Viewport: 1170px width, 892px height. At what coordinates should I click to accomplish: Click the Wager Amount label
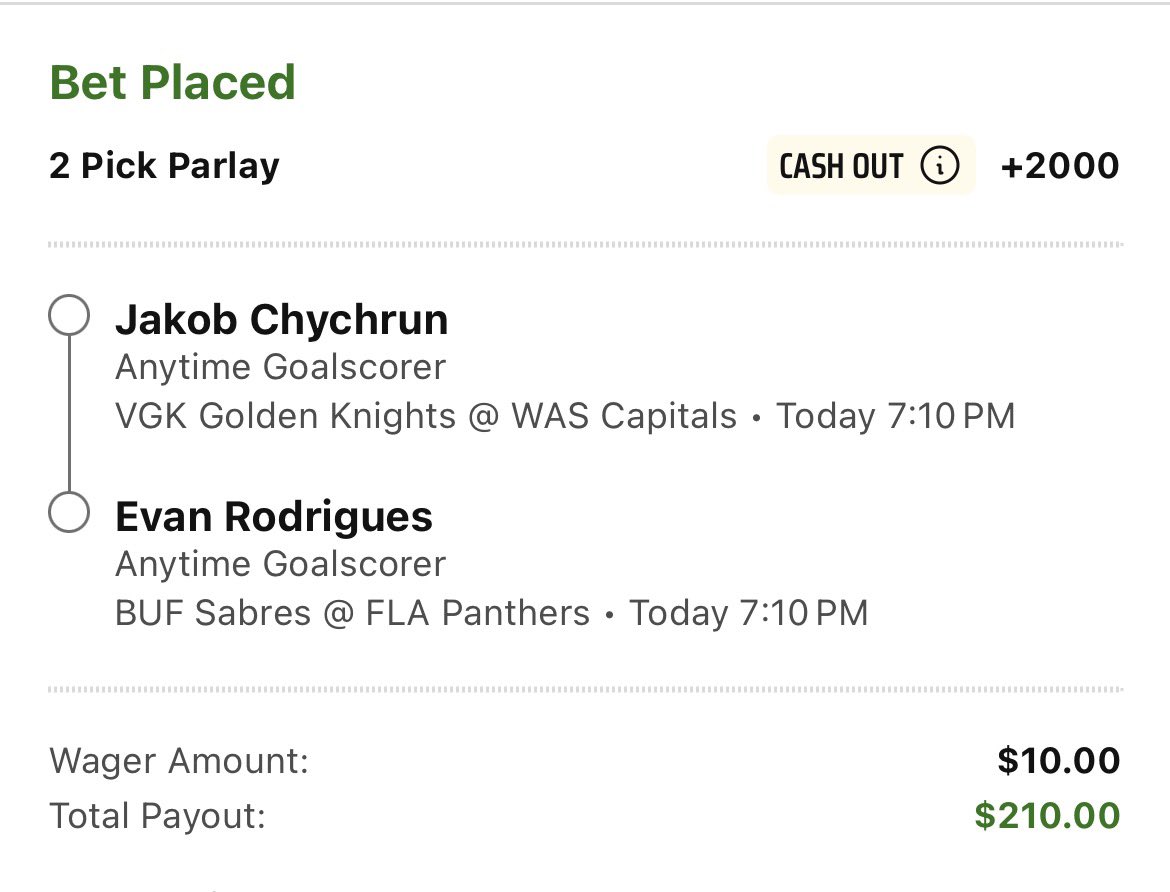coord(179,762)
